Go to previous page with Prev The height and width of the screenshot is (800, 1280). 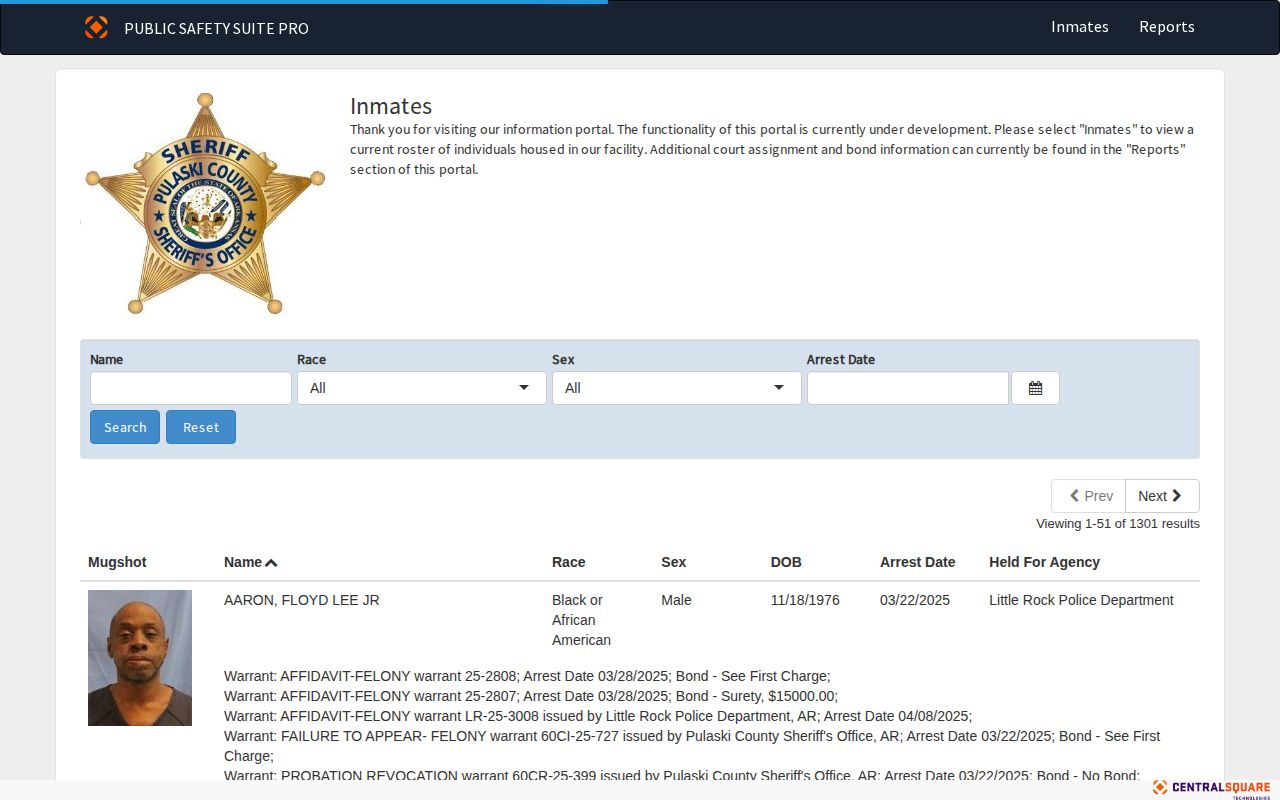pyautogui.click(x=1088, y=496)
